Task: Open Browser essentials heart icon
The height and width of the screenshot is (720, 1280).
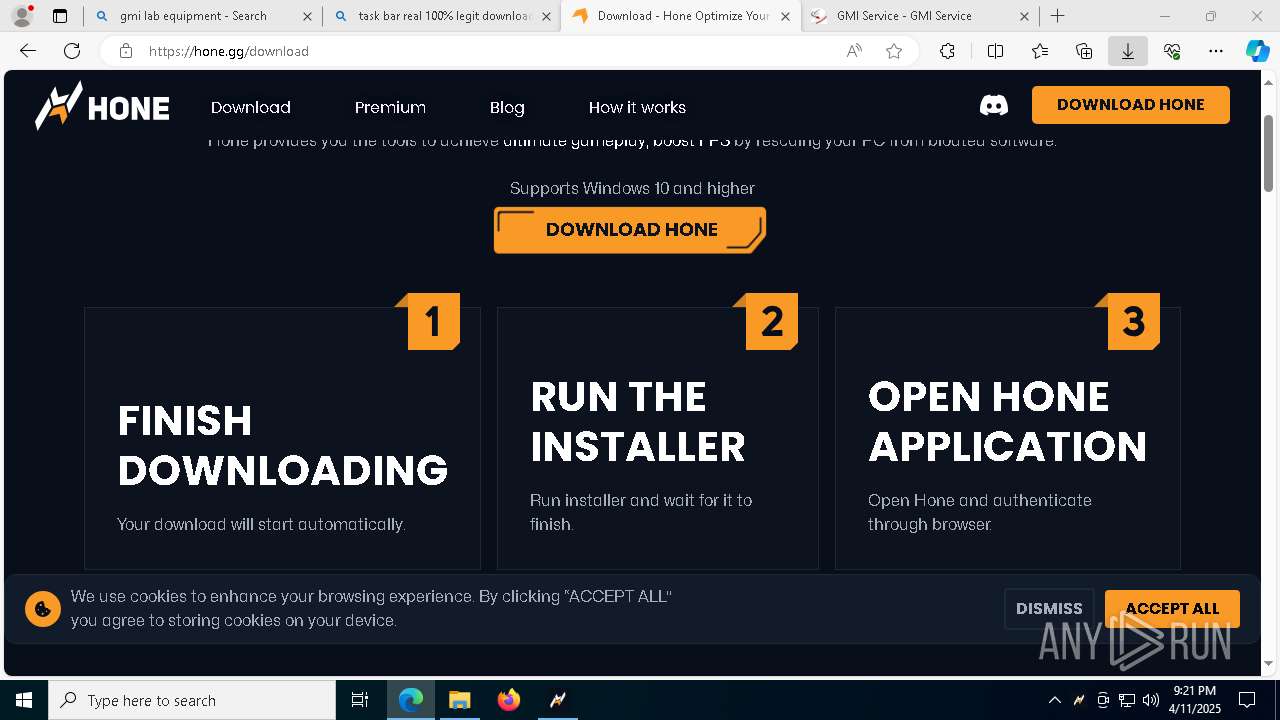Action: (1172, 51)
